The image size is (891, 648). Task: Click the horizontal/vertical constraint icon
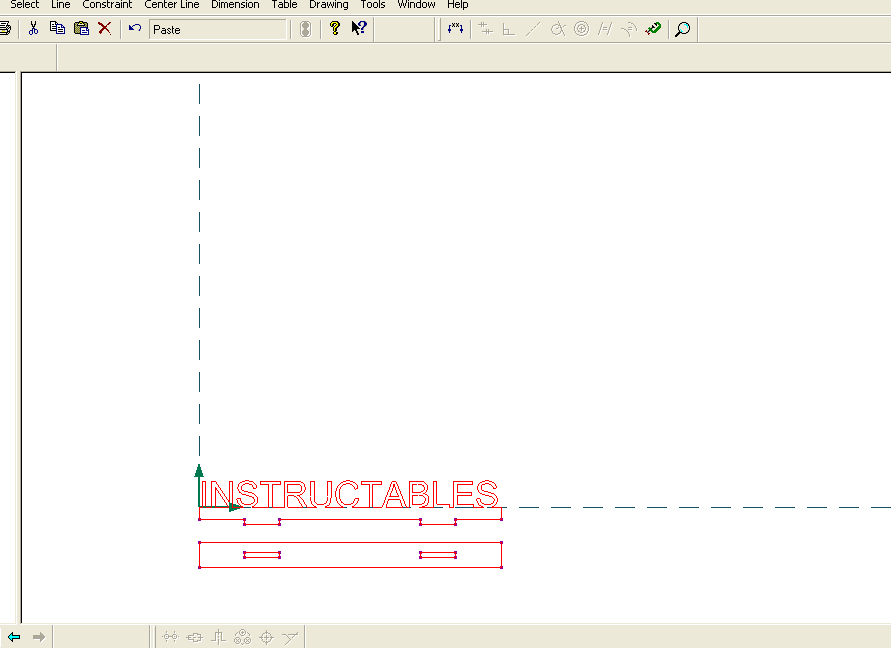click(x=485, y=28)
